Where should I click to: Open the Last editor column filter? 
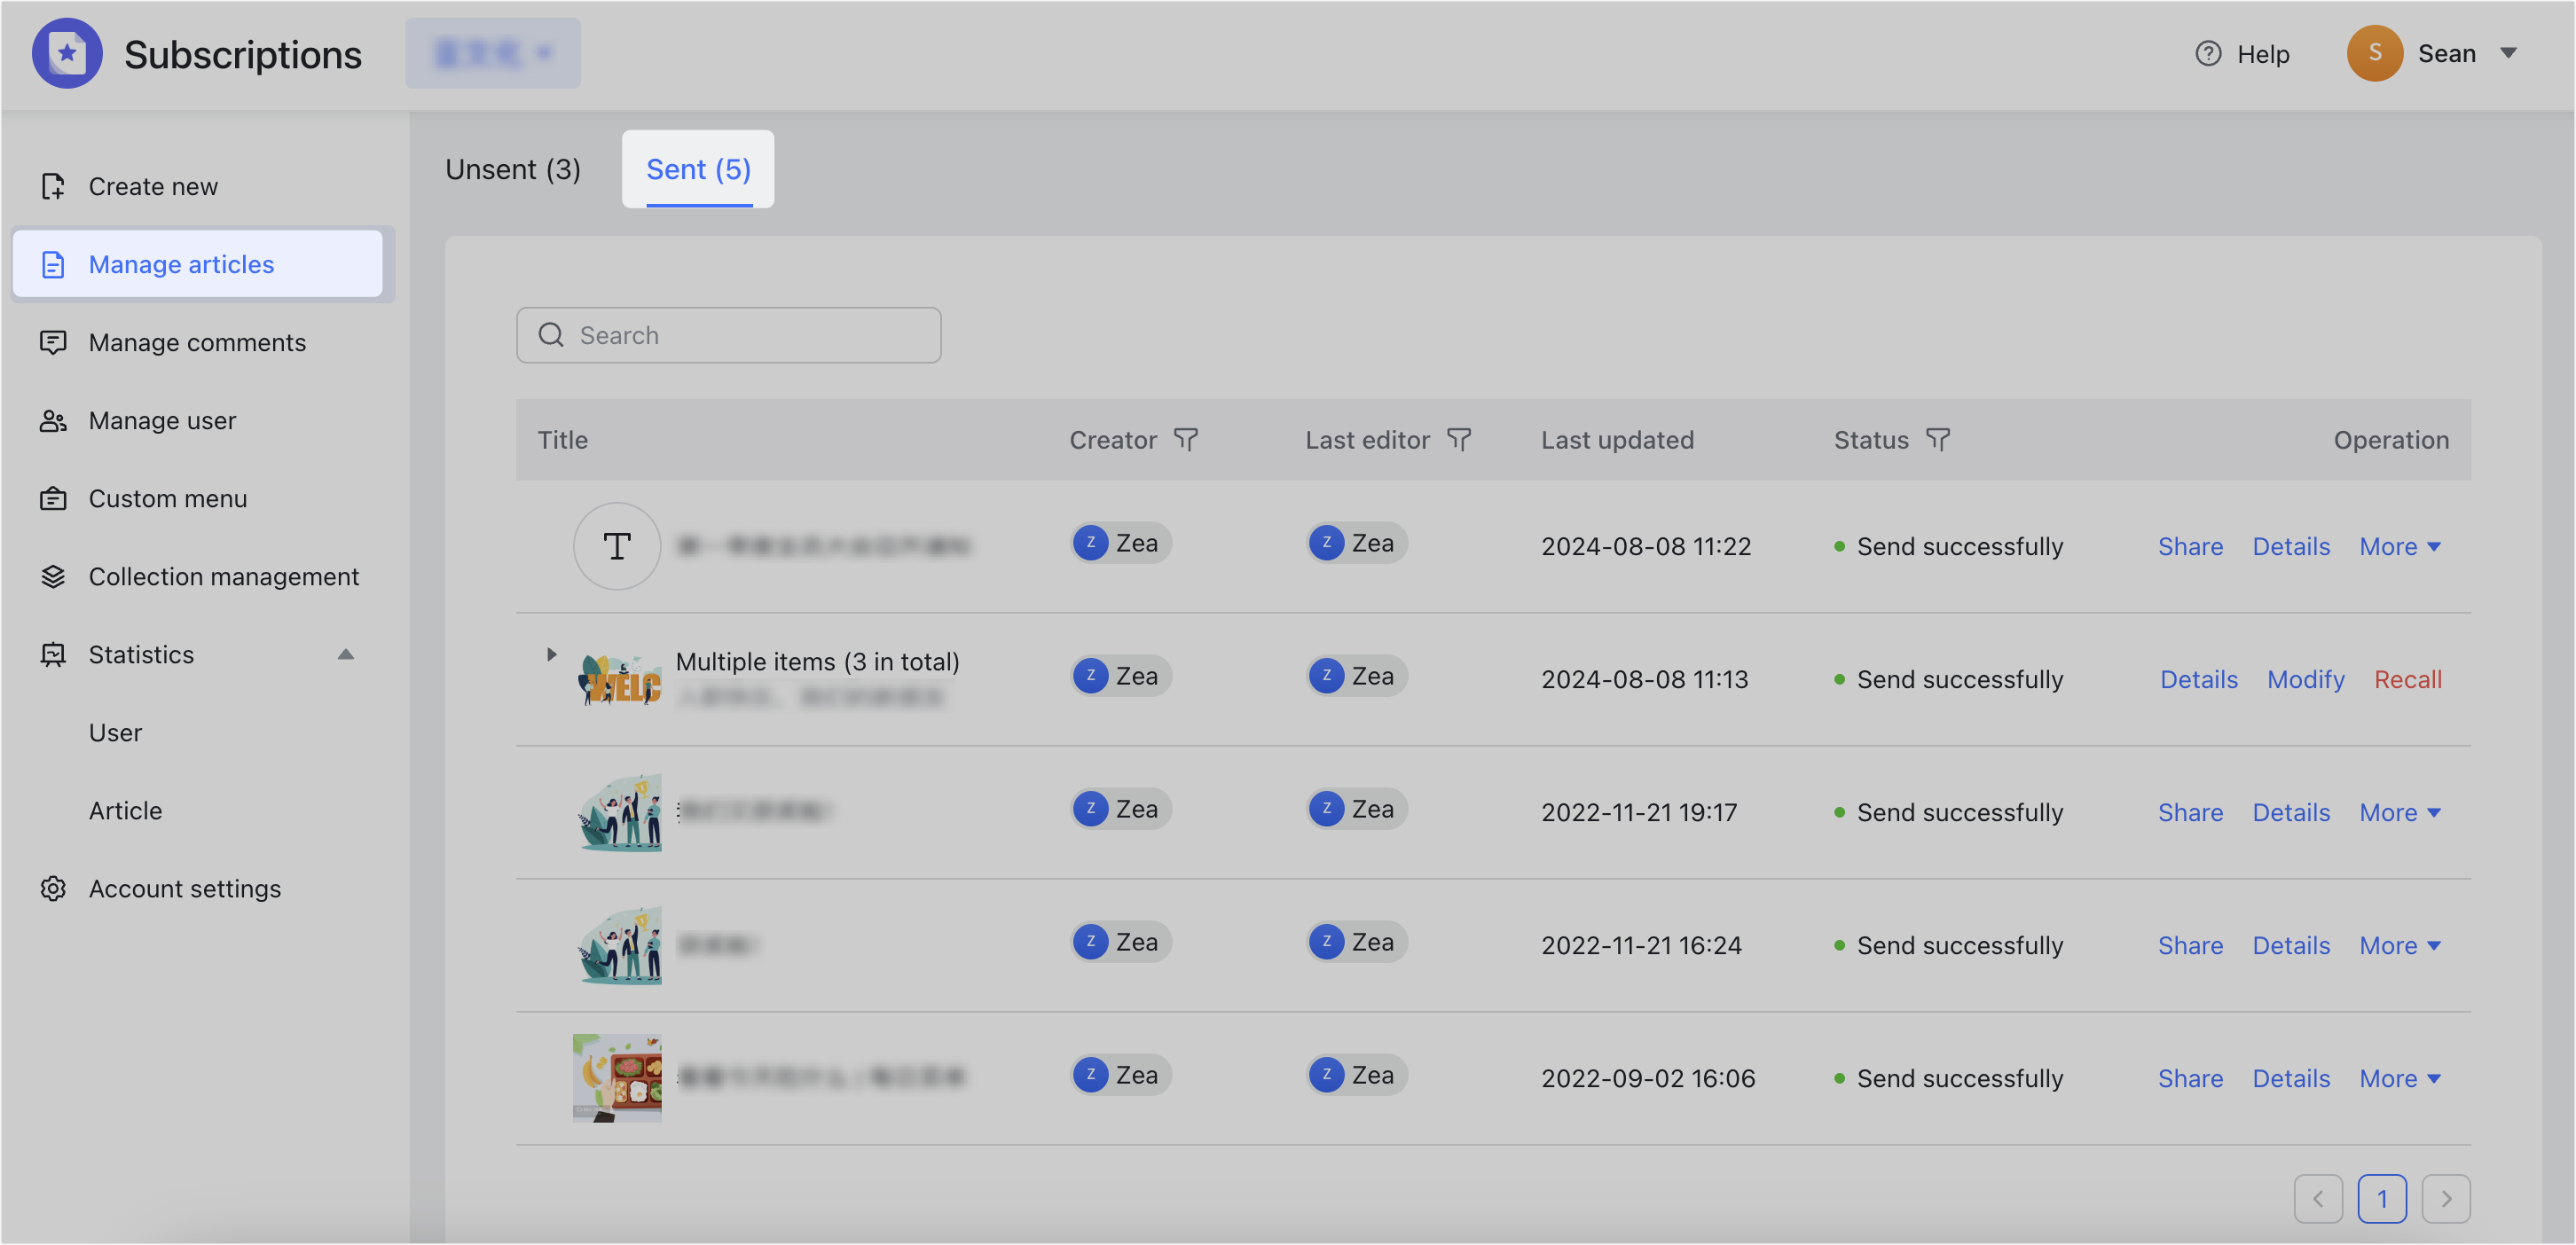click(1459, 439)
